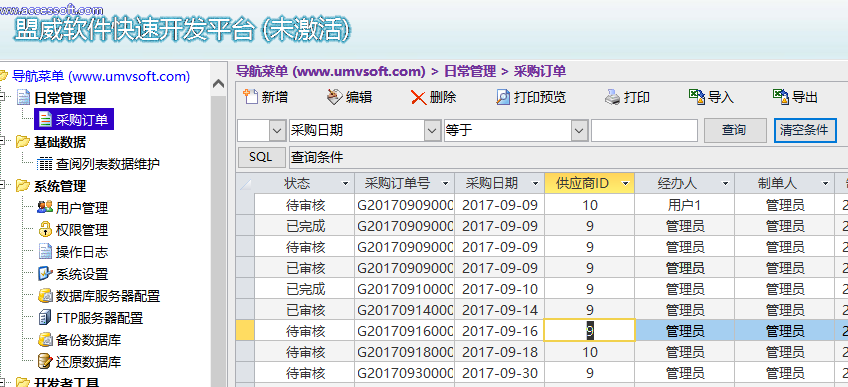Click the 2017-09-30 date cell
The height and width of the screenshot is (387, 848).
tap(500, 373)
